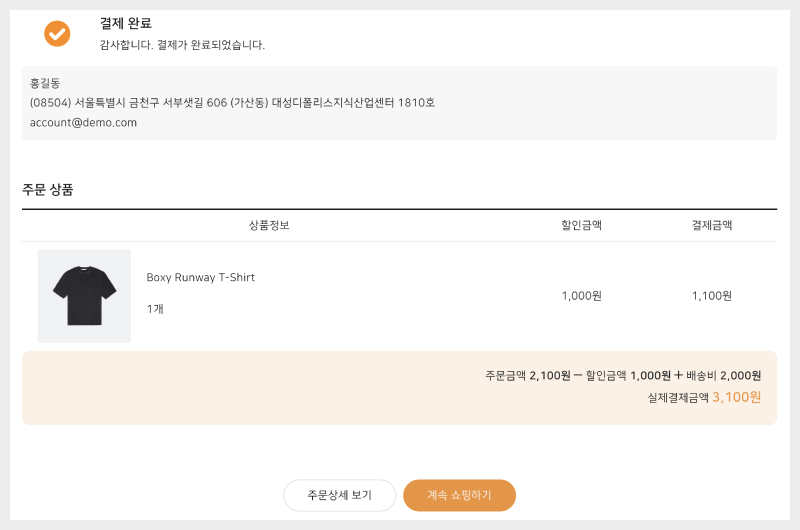This screenshot has width=800, height=530.
Task: Click the 1,000원 discount value in row
Action: pyautogui.click(x=581, y=295)
